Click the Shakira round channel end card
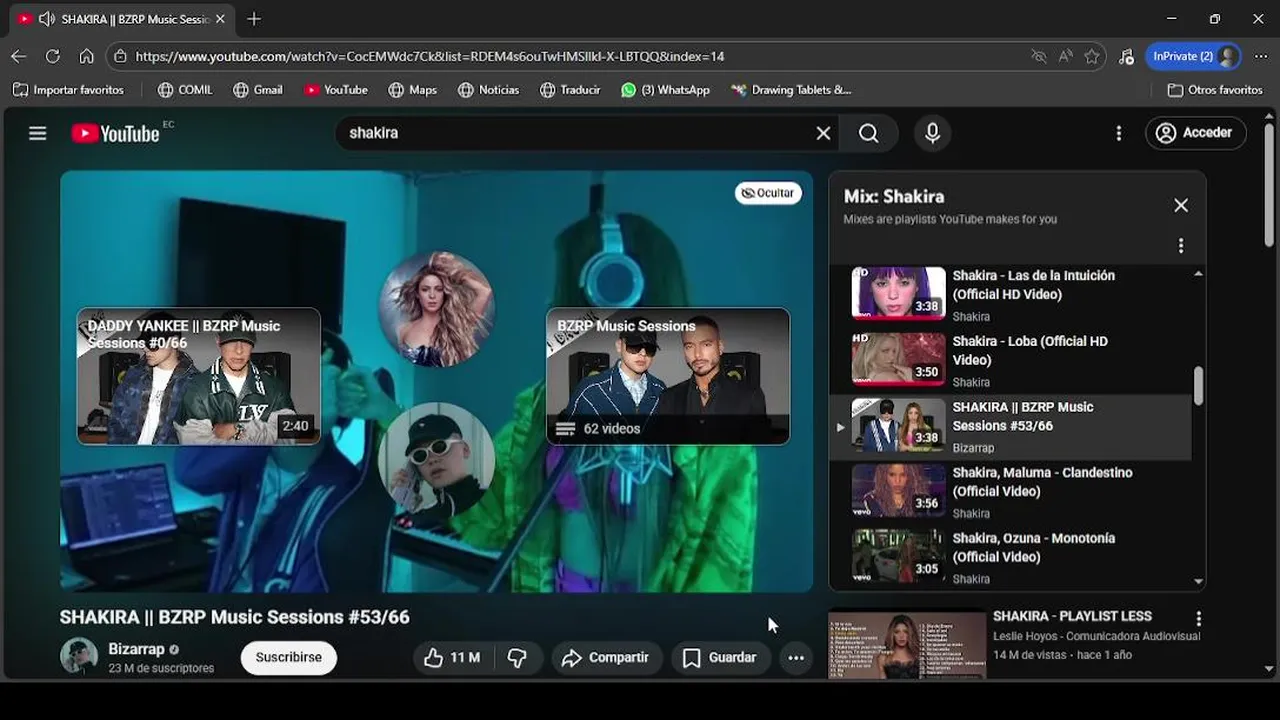Viewport: 1280px width, 720px height. (436, 309)
